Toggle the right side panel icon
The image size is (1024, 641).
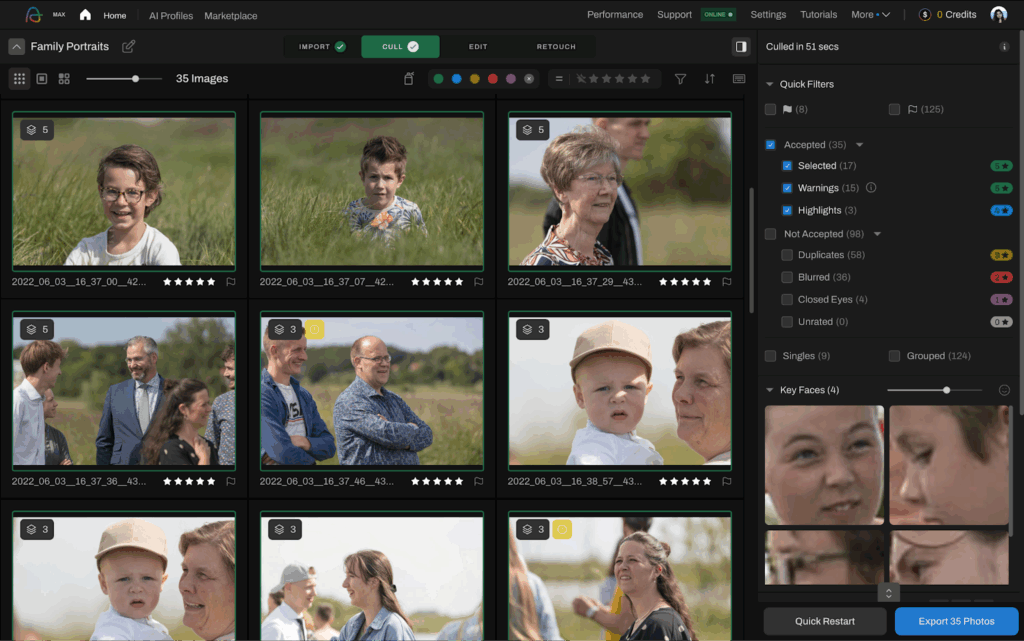(741, 46)
